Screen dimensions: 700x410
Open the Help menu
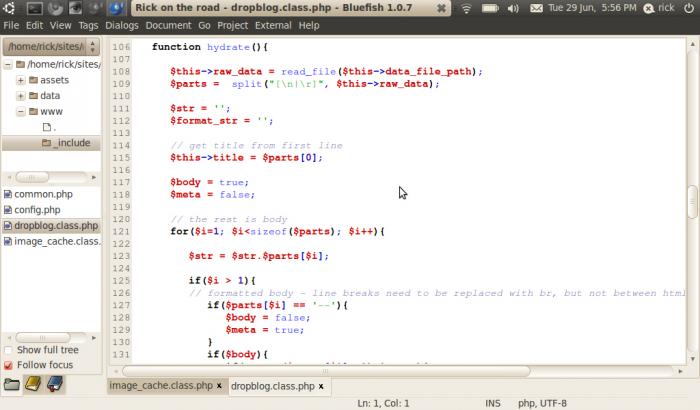[309, 25]
